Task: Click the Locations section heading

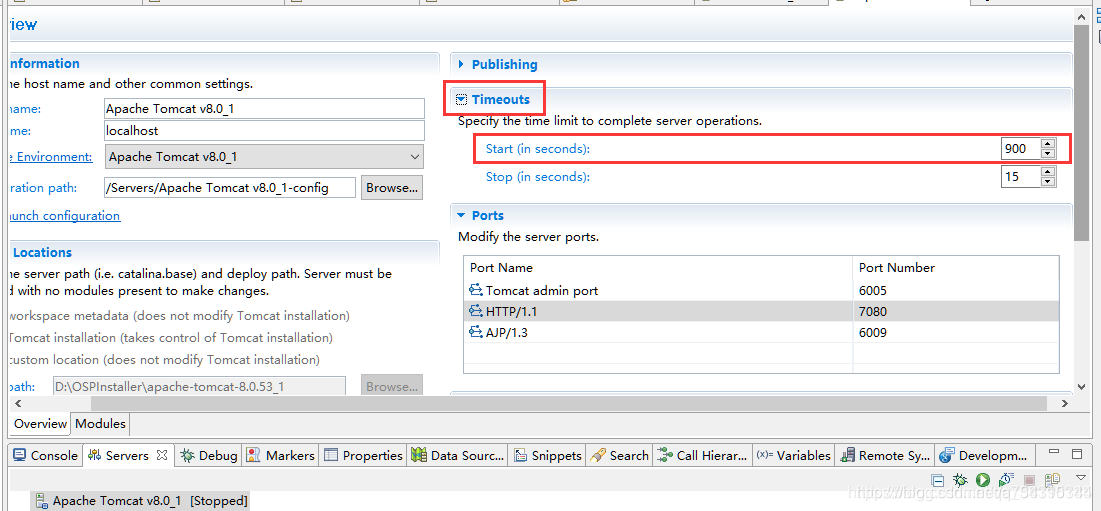Action: (x=42, y=252)
